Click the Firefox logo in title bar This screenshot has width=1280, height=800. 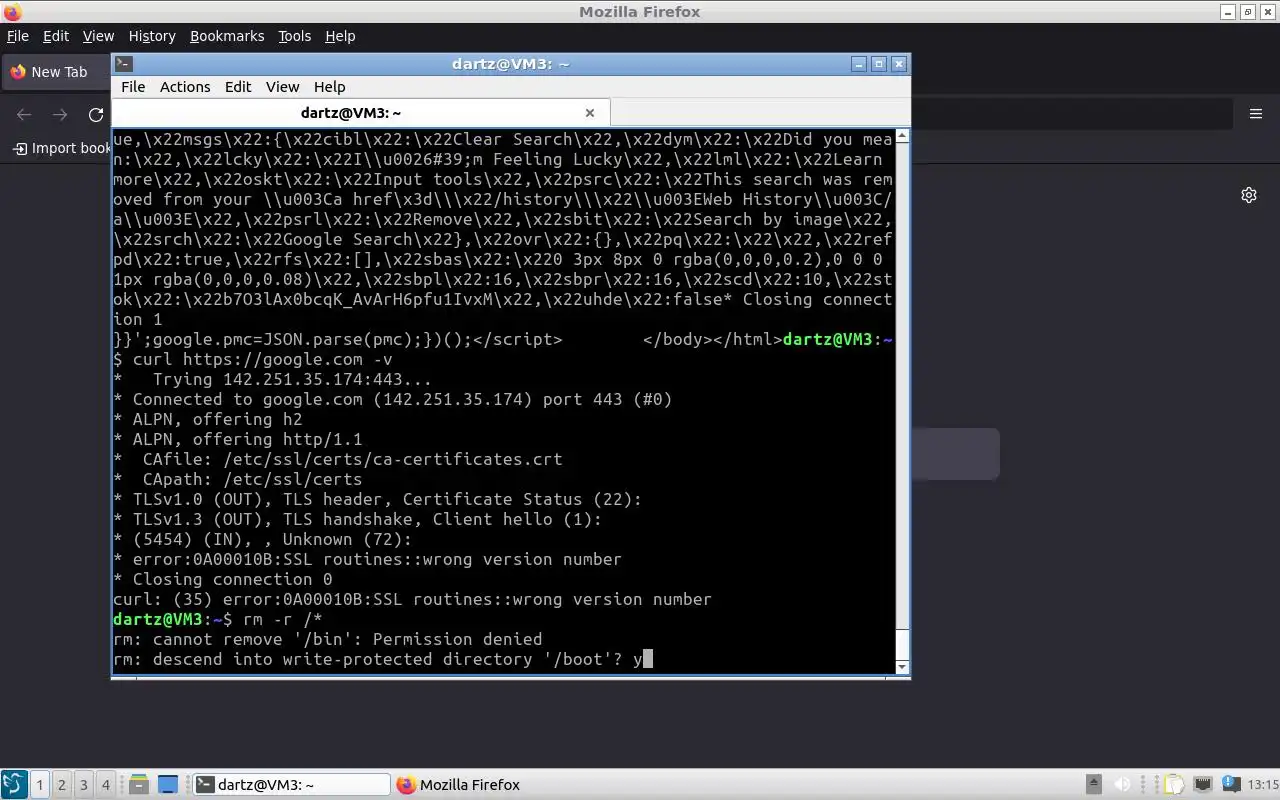coord(11,12)
